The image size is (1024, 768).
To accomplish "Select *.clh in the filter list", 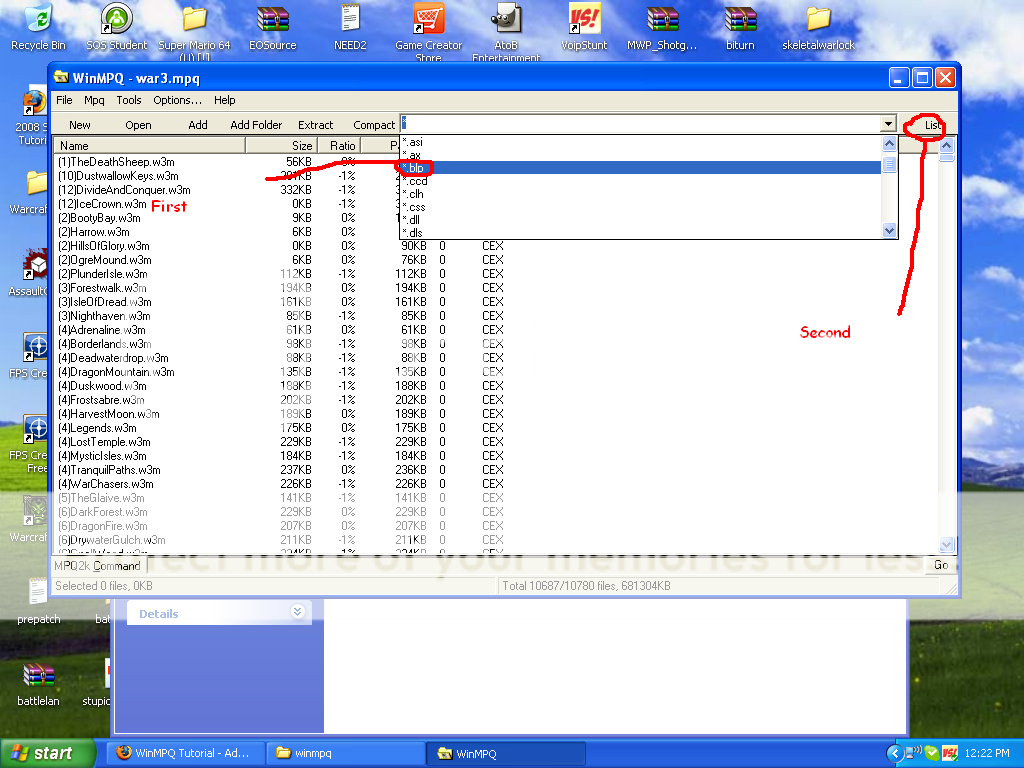I will [x=640, y=194].
